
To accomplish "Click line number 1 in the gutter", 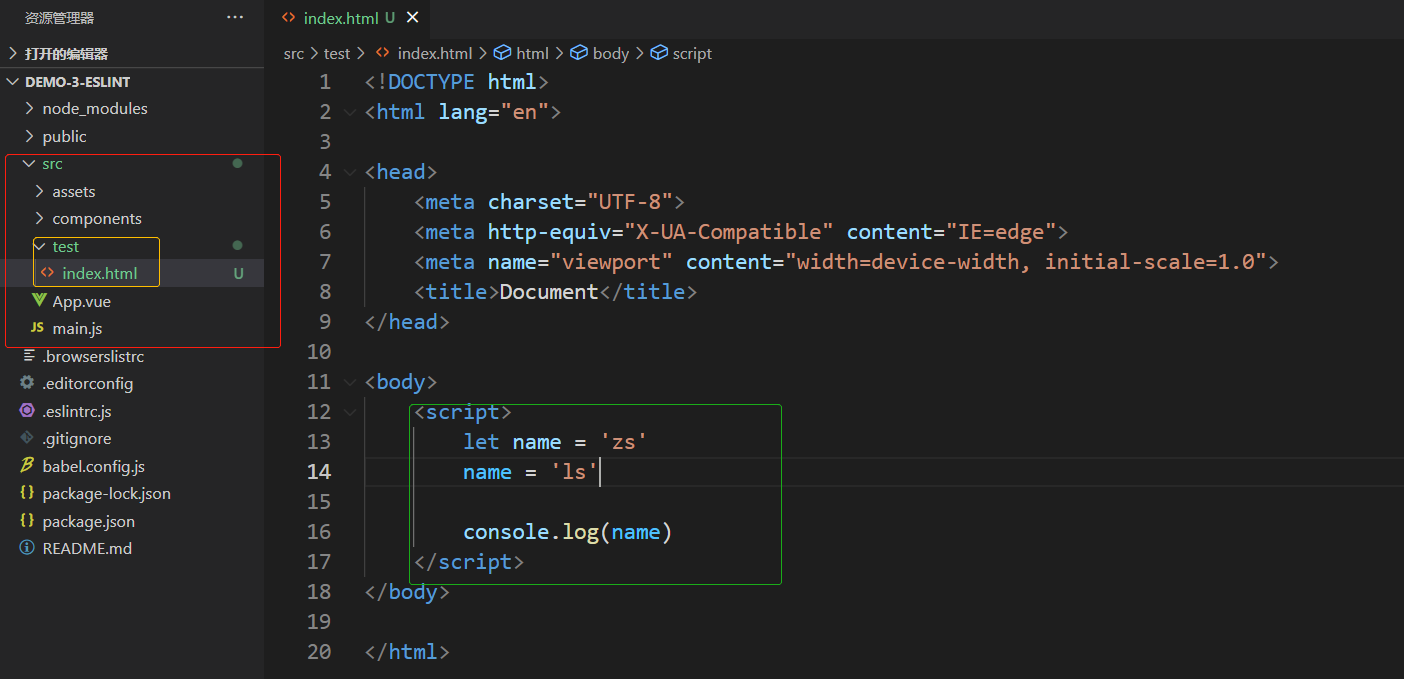I will pos(324,82).
